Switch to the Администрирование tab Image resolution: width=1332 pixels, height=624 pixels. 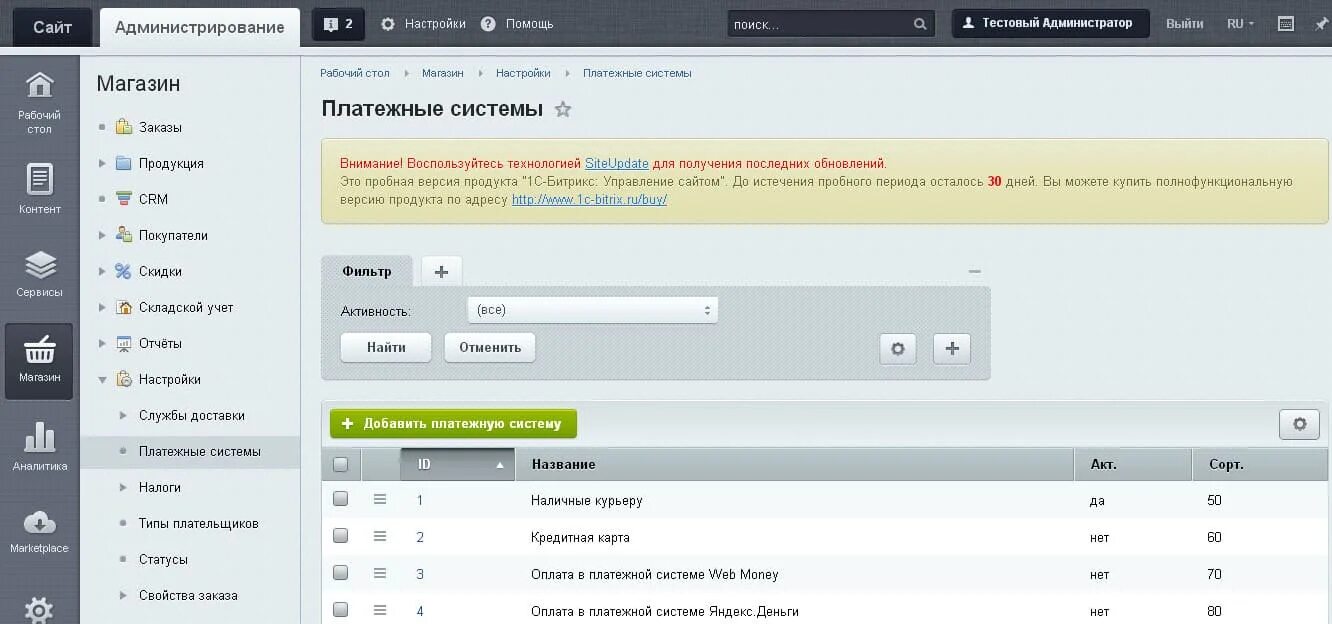coord(199,27)
